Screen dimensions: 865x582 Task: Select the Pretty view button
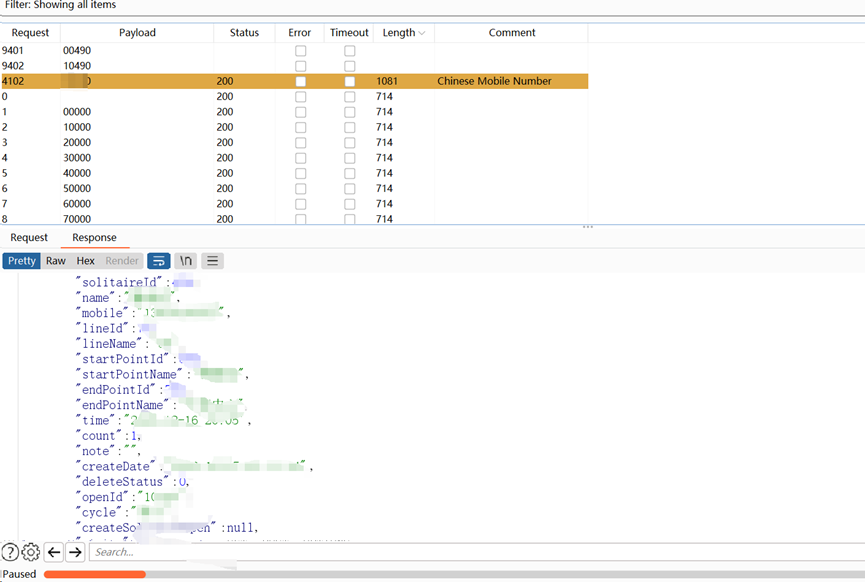(x=21, y=261)
